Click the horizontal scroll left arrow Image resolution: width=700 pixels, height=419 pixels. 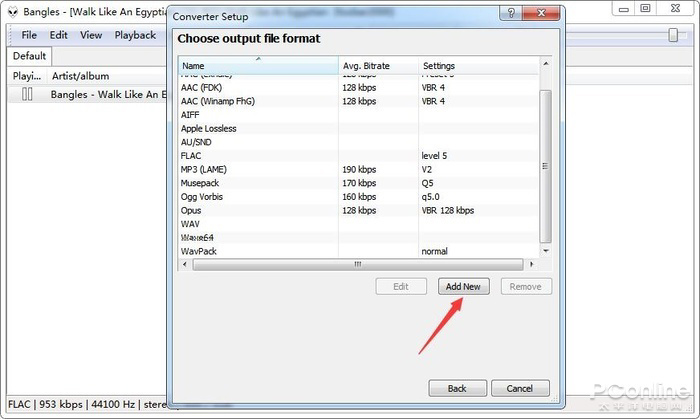point(185,264)
